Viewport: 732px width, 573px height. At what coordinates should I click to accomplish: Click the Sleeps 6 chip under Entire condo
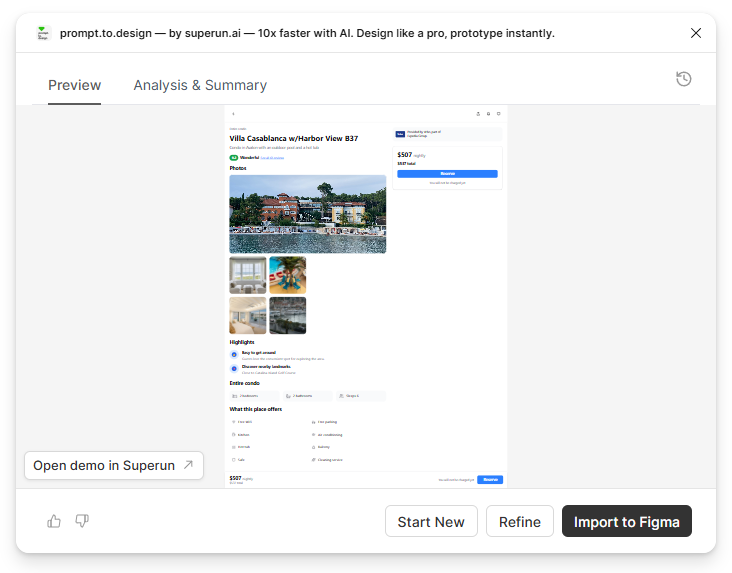tap(361, 396)
